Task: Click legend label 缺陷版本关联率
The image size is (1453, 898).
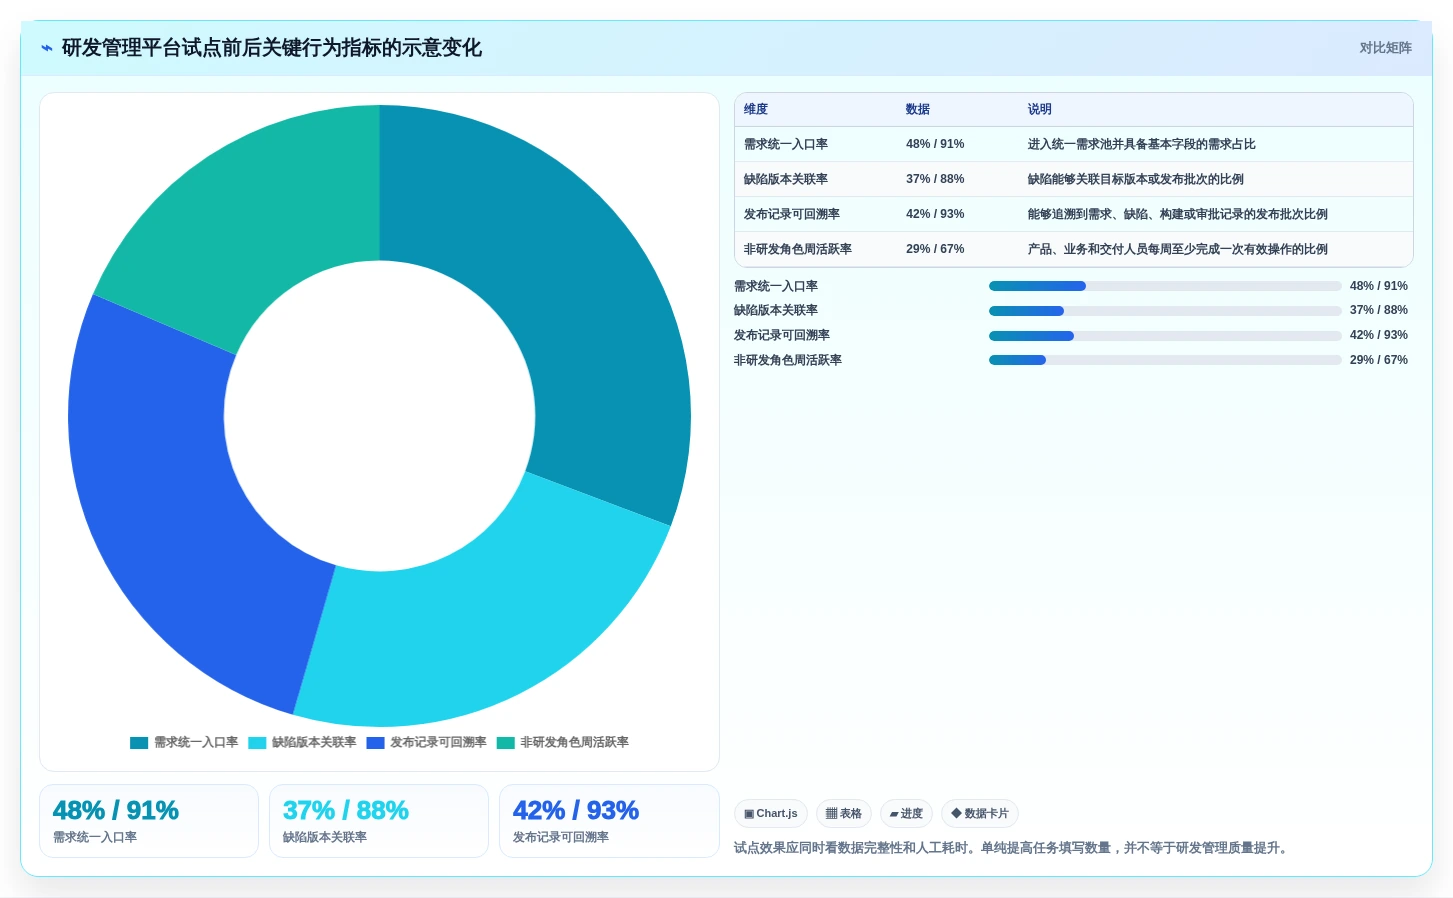Action: point(314,743)
